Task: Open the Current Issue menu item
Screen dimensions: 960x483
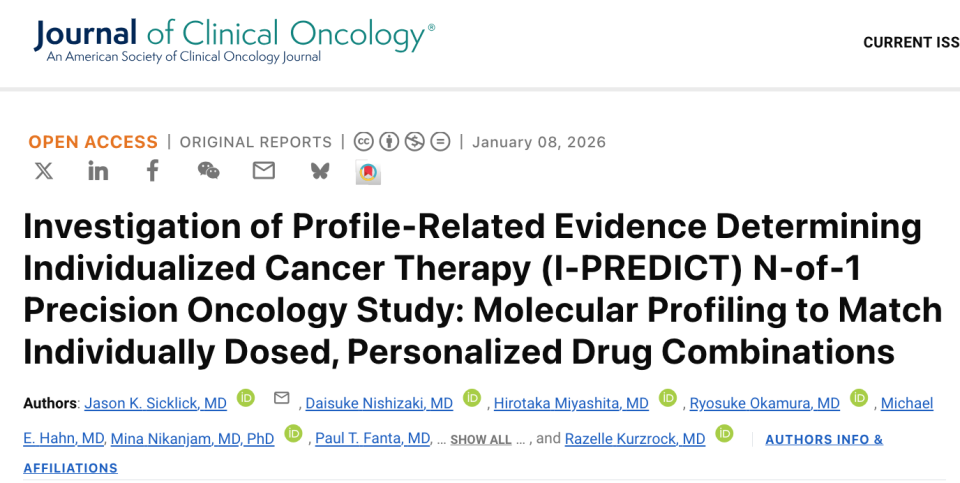Action: pyautogui.click(x=910, y=43)
